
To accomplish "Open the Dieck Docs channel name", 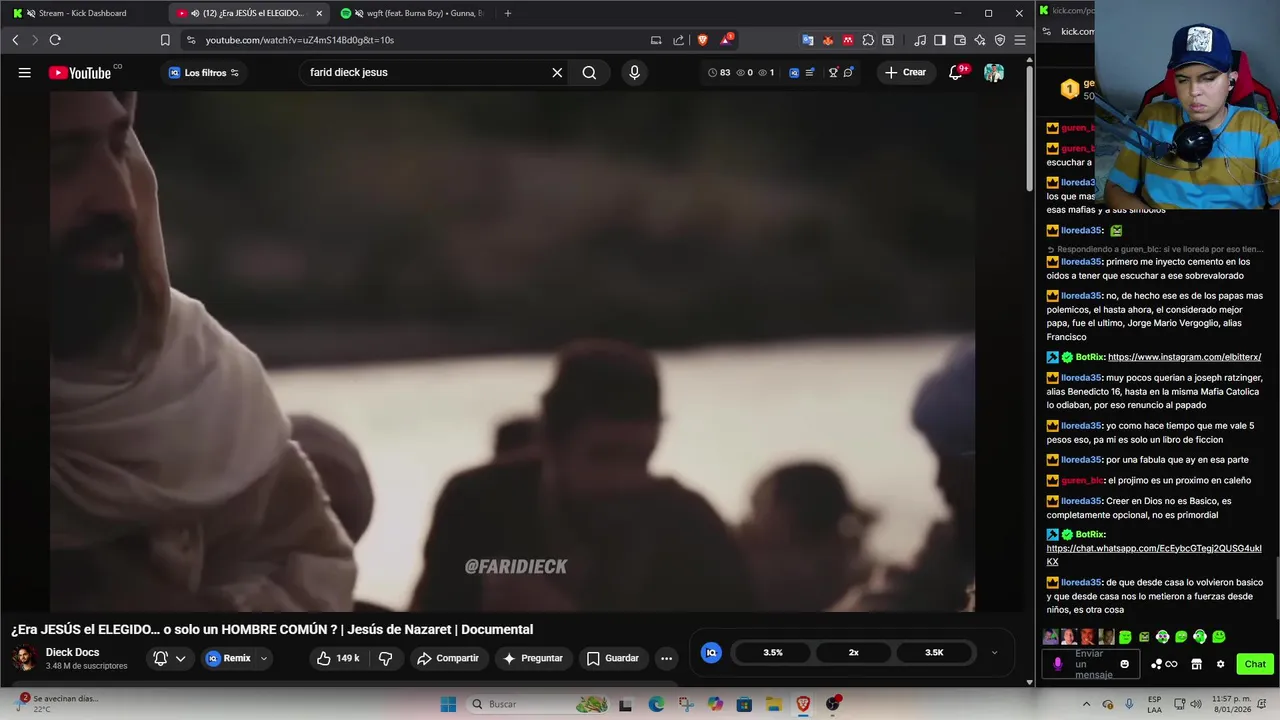I will click(72, 652).
